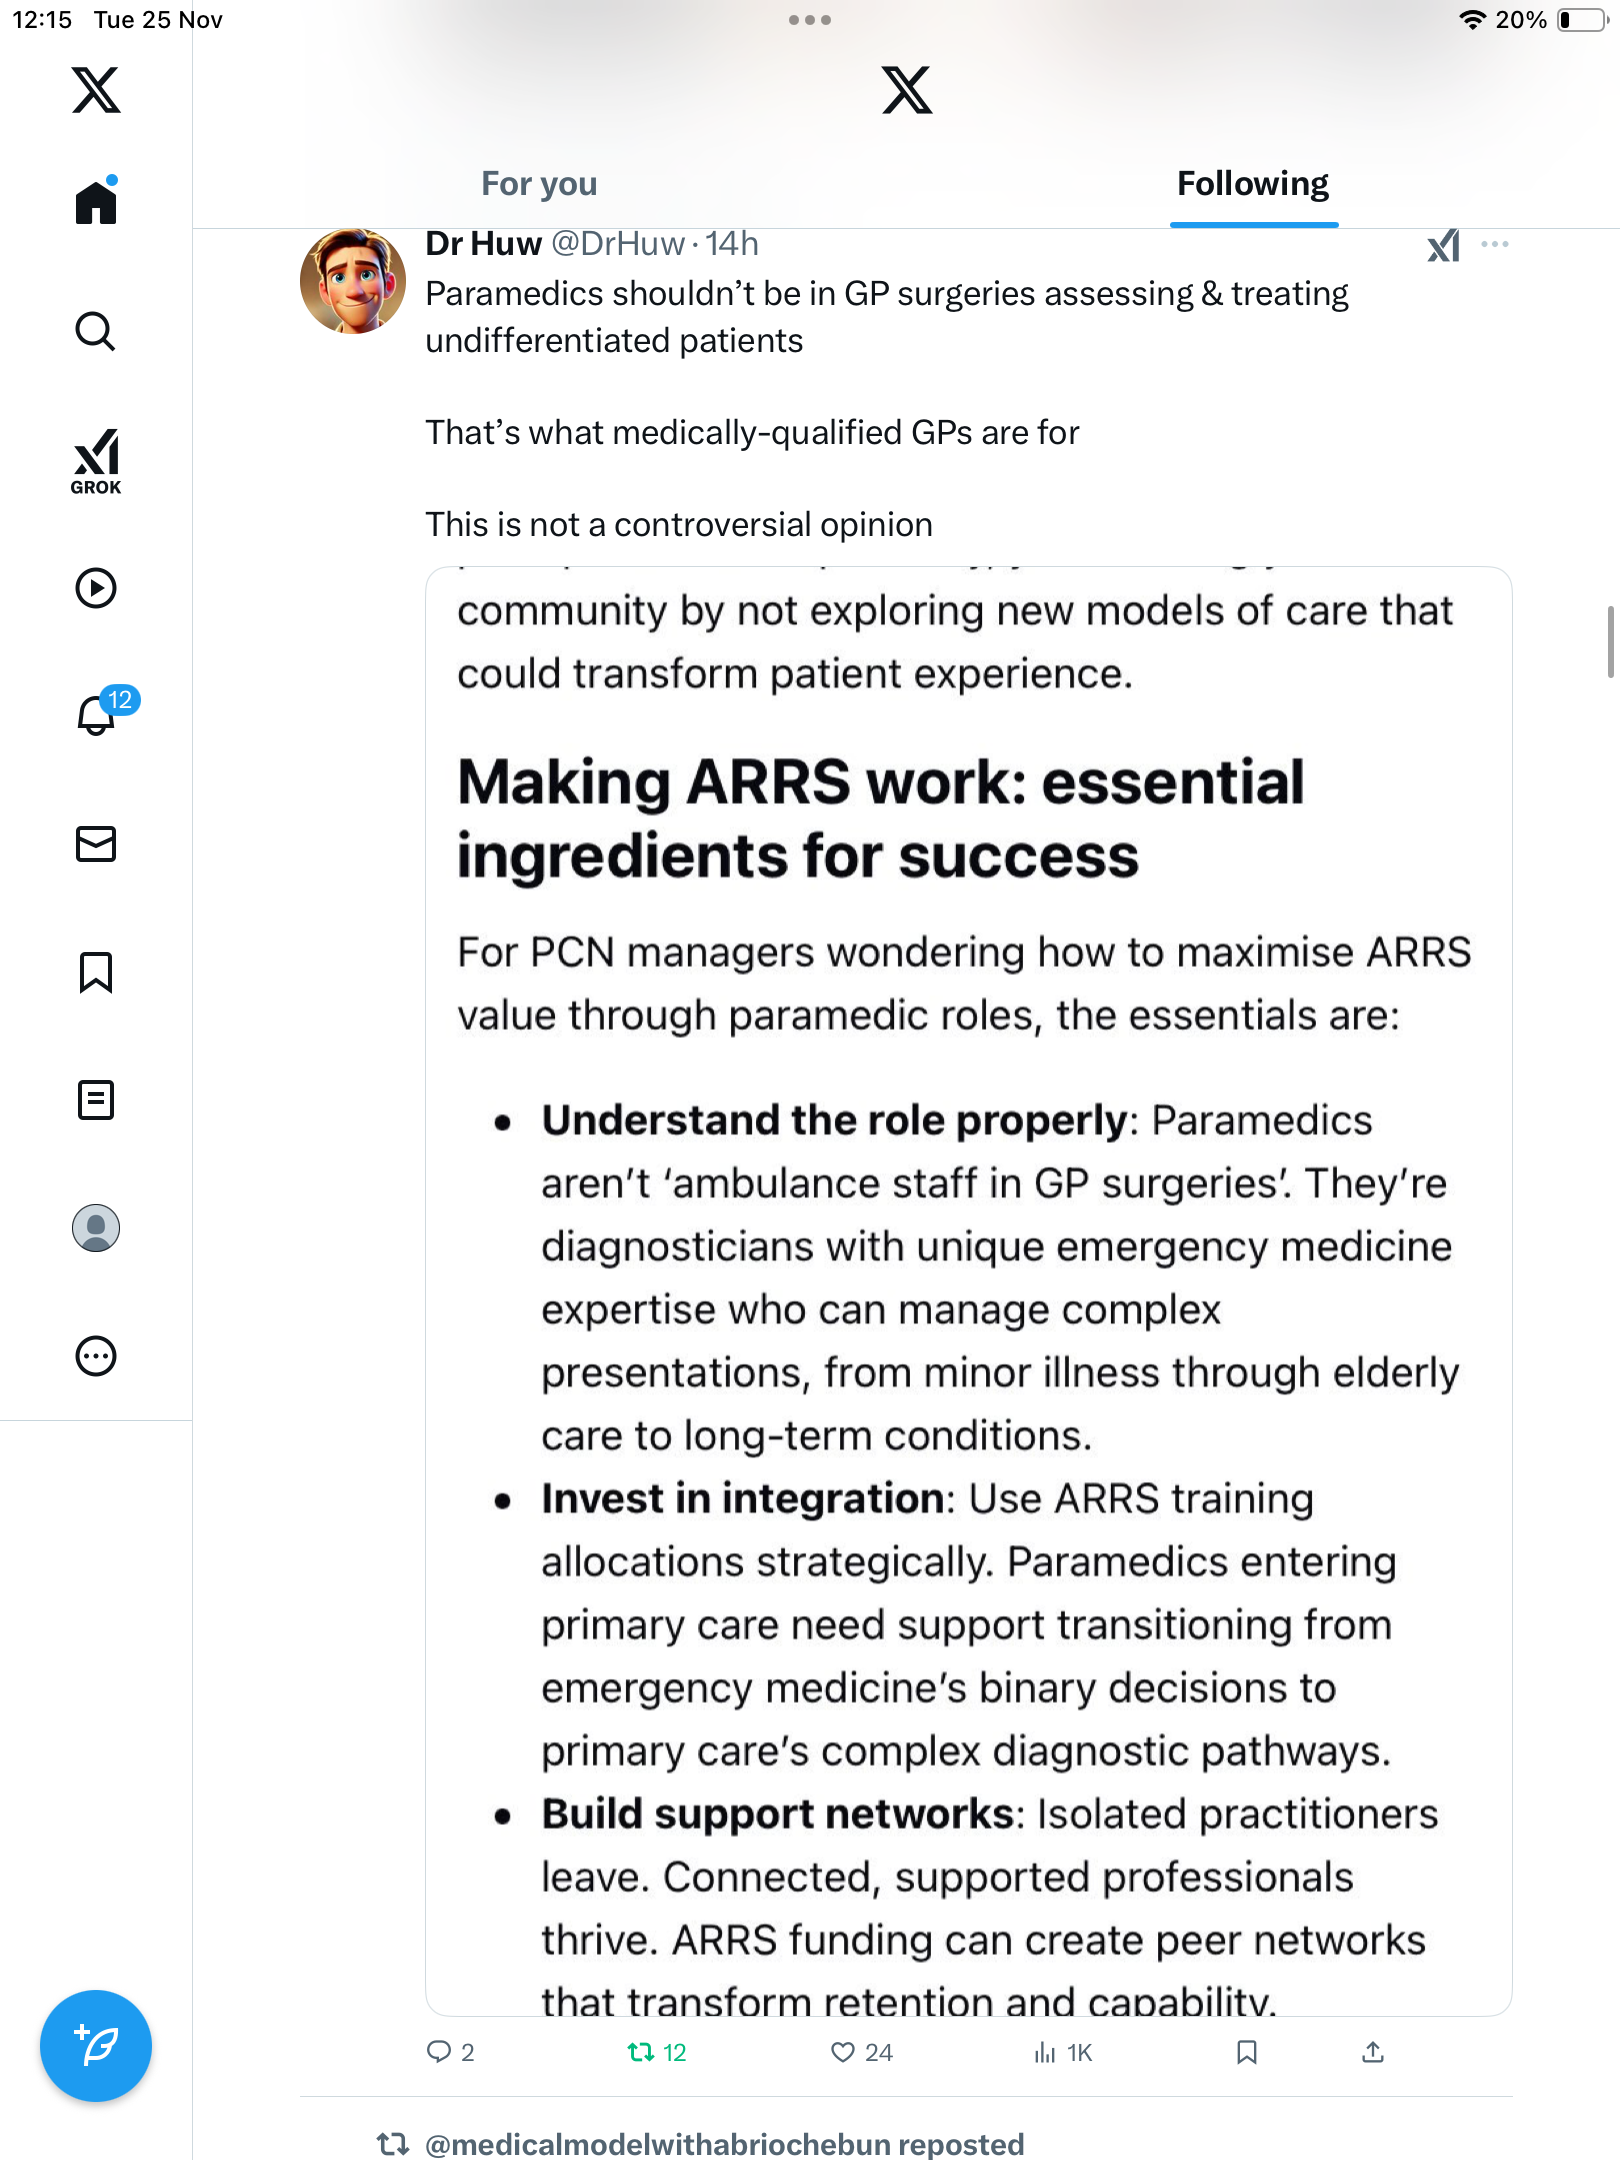This screenshot has width=1620, height=2160.
Task: Open the three-dot menu on Dr Huw's post
Action: [1495, 244]
